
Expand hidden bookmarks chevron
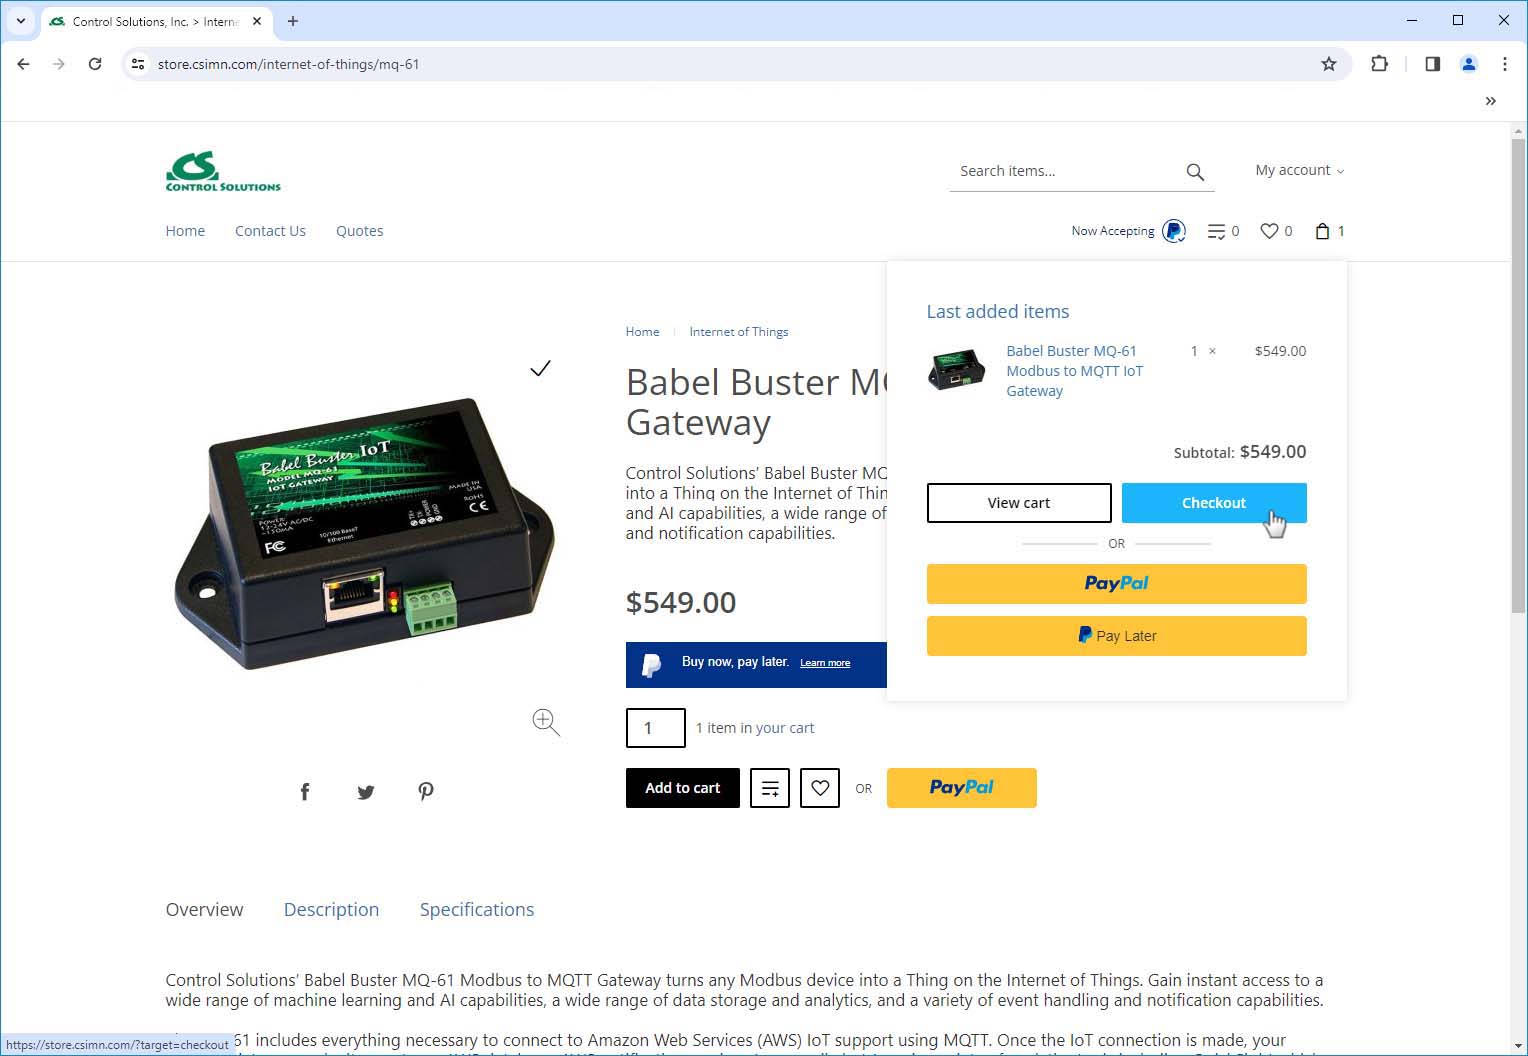1490,101
